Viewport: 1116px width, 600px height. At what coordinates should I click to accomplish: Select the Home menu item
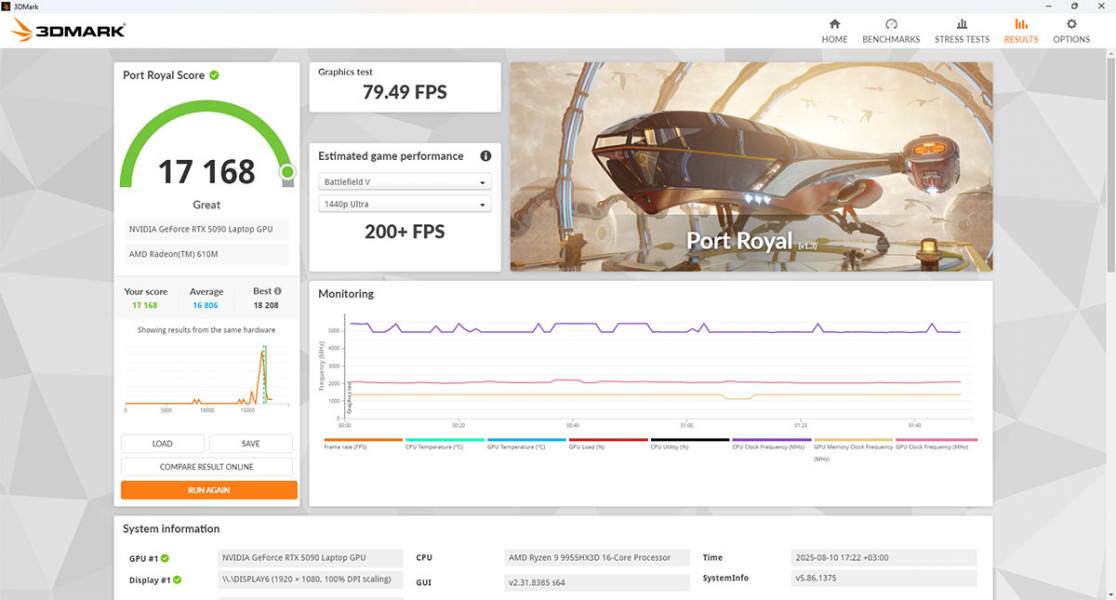[x=834, y=30]
